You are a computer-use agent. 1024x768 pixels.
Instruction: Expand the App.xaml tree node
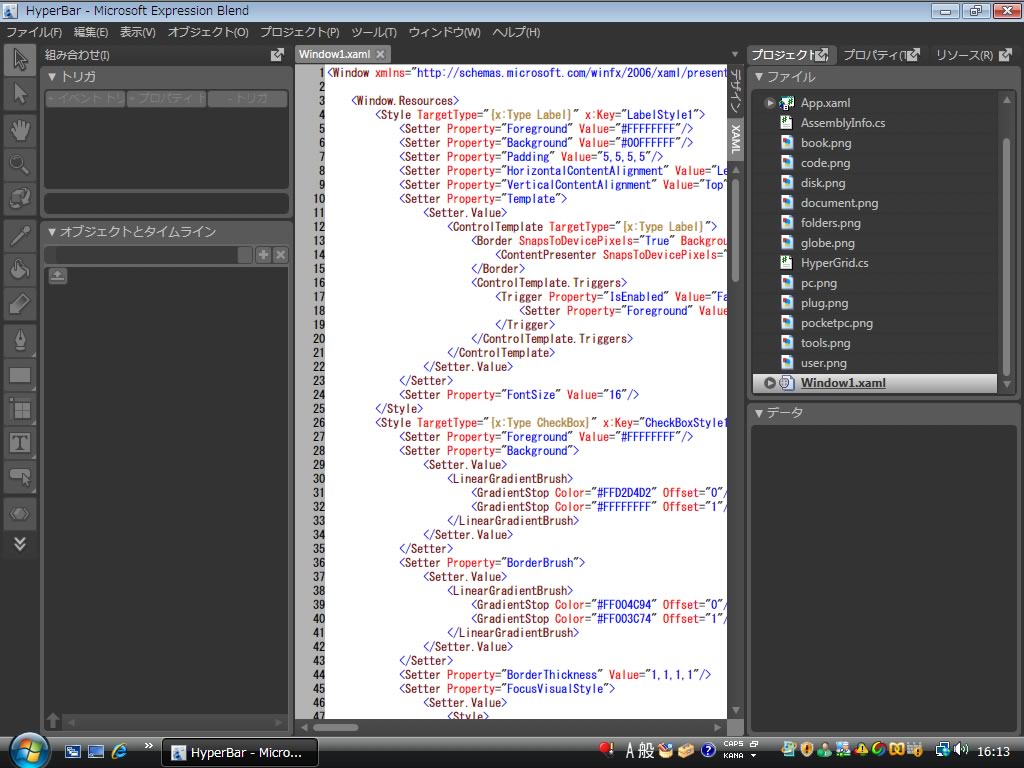(x=770, y=103)
